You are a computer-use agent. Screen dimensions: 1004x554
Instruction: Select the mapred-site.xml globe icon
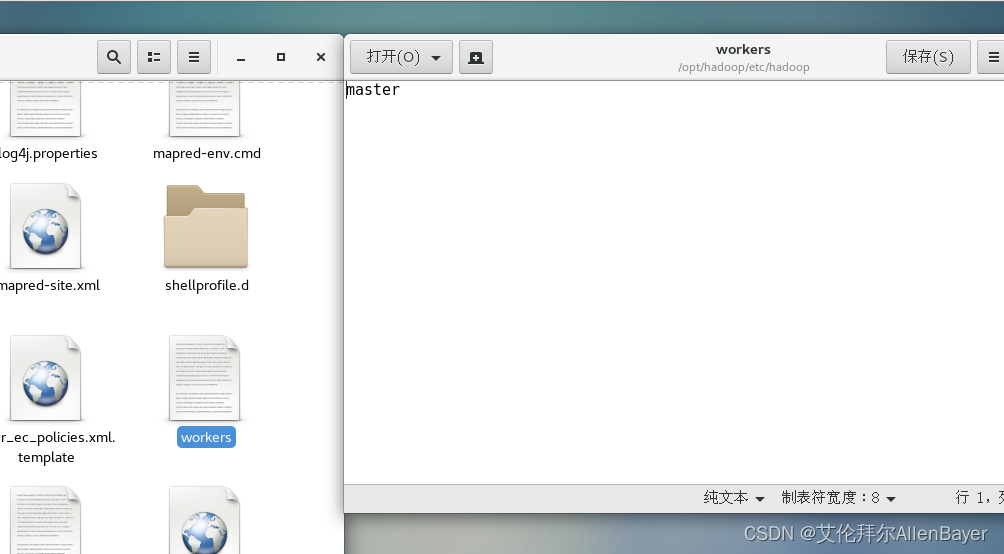pos(45,226)
